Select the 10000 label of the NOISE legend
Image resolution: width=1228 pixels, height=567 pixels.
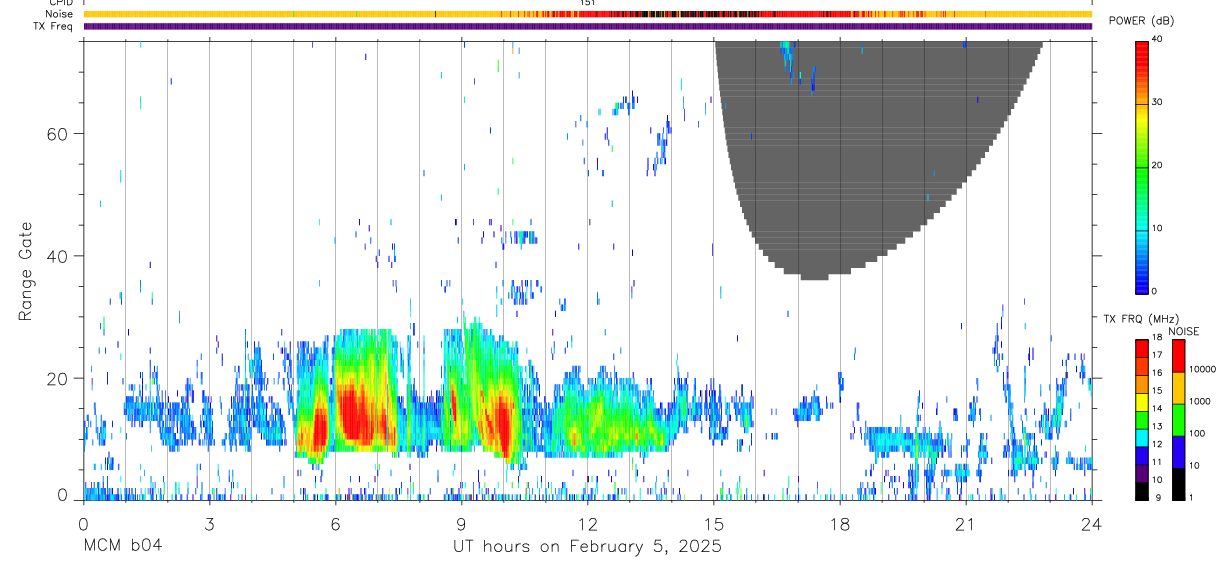[x=1203, y=369]
